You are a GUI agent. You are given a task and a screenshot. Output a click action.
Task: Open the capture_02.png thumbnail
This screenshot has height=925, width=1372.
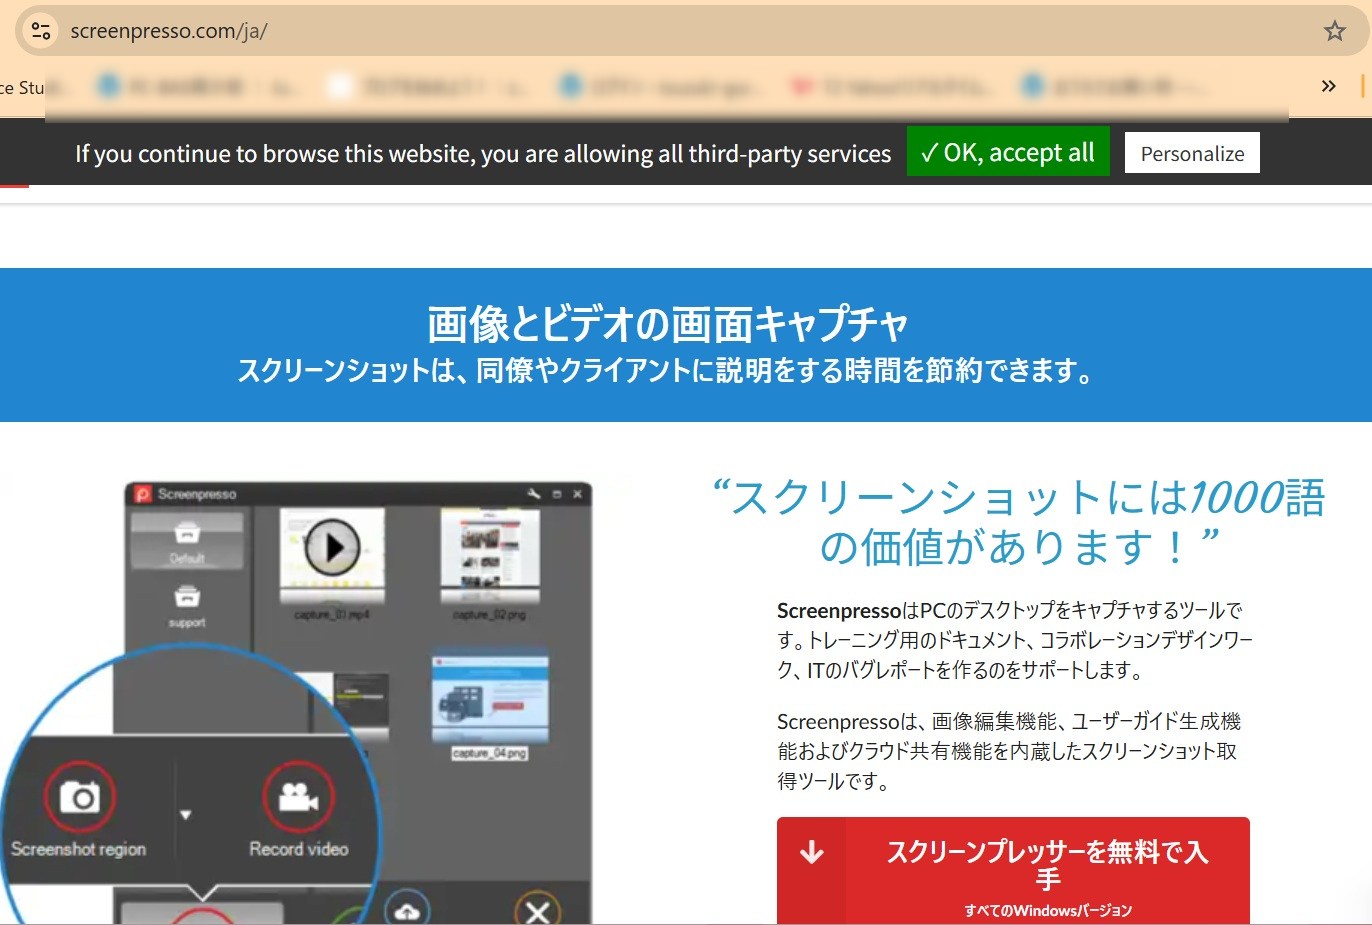tap(490, 556)
